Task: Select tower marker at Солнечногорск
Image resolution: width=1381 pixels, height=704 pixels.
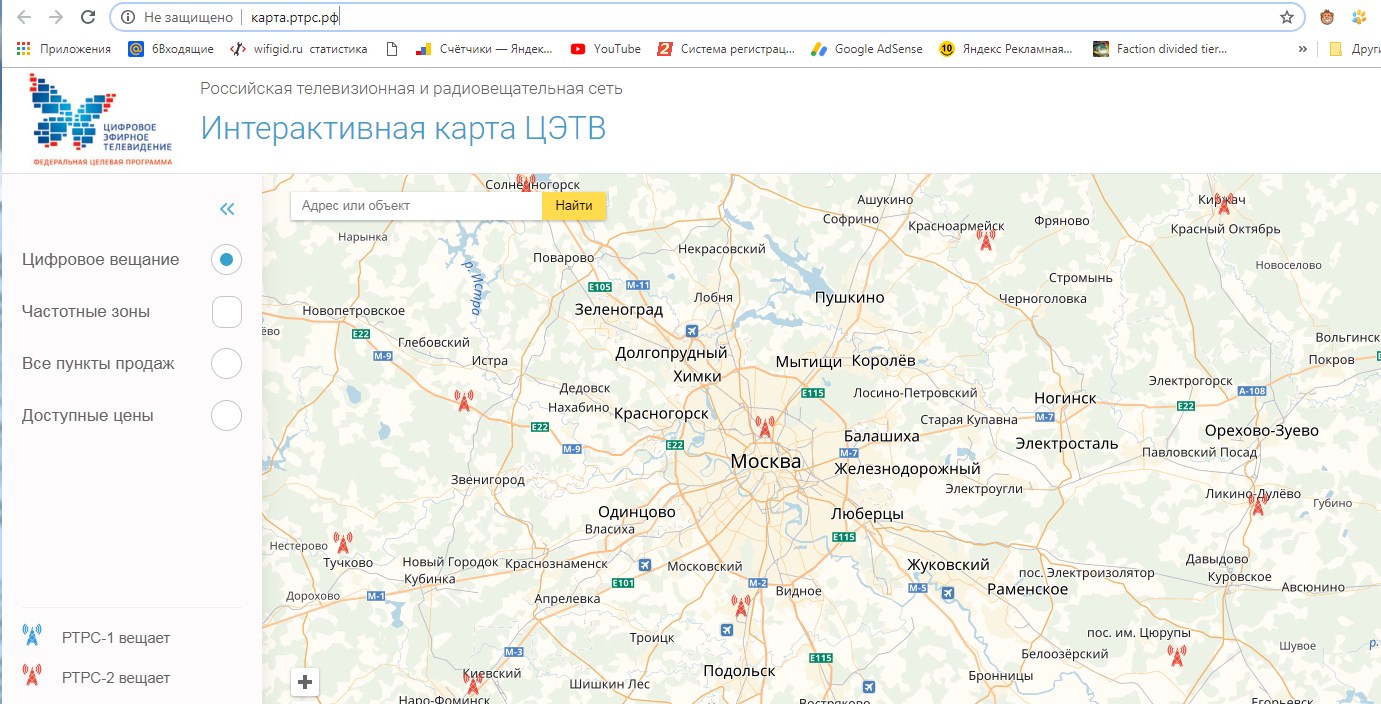Action: coord(527,183)
